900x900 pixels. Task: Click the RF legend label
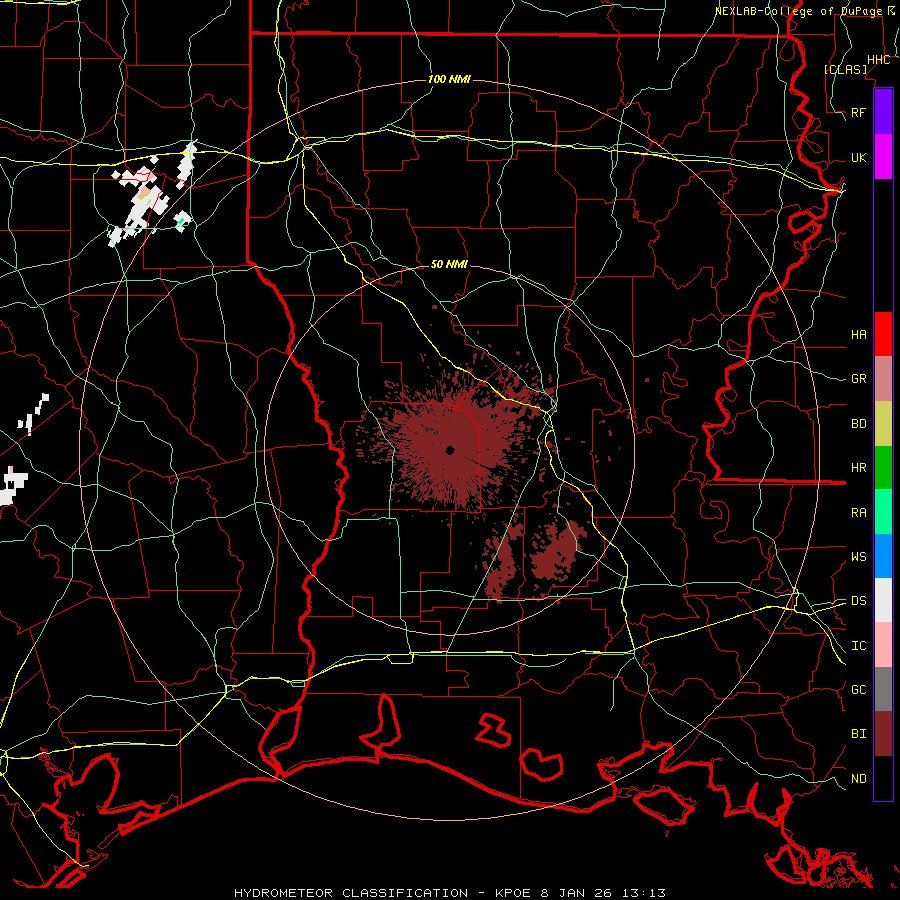click(x=858, y=112)
